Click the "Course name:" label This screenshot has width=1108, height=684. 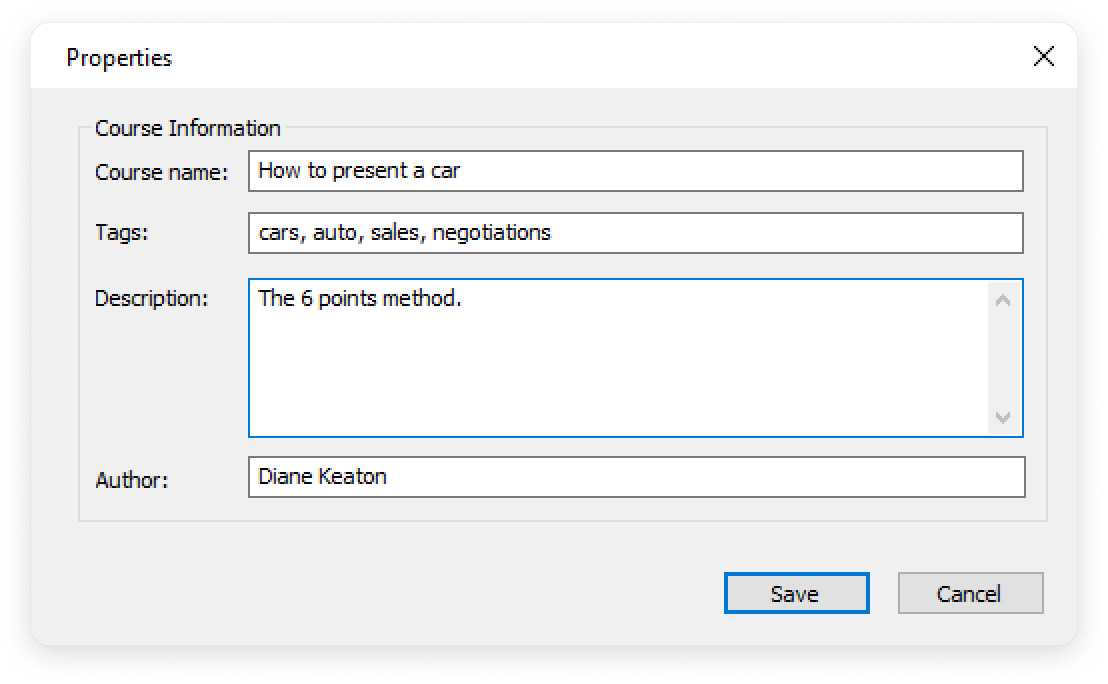coord(162,172)
